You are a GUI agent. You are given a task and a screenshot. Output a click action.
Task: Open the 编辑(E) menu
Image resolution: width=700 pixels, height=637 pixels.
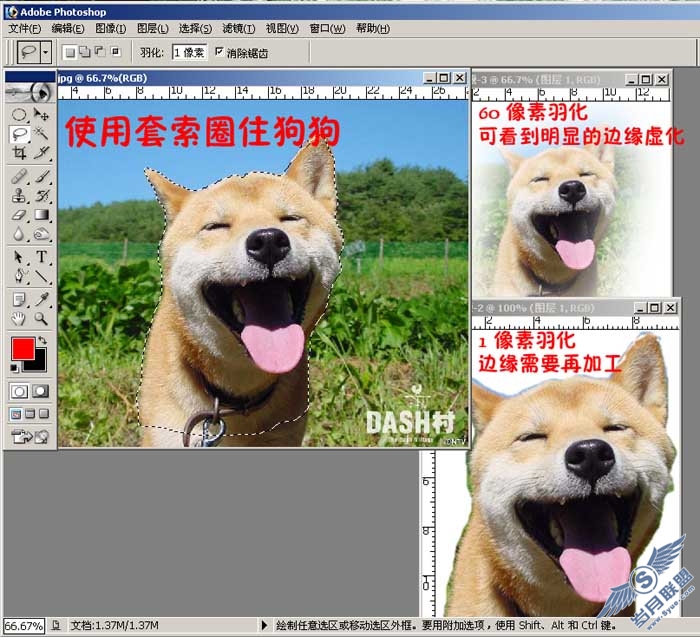67,29
